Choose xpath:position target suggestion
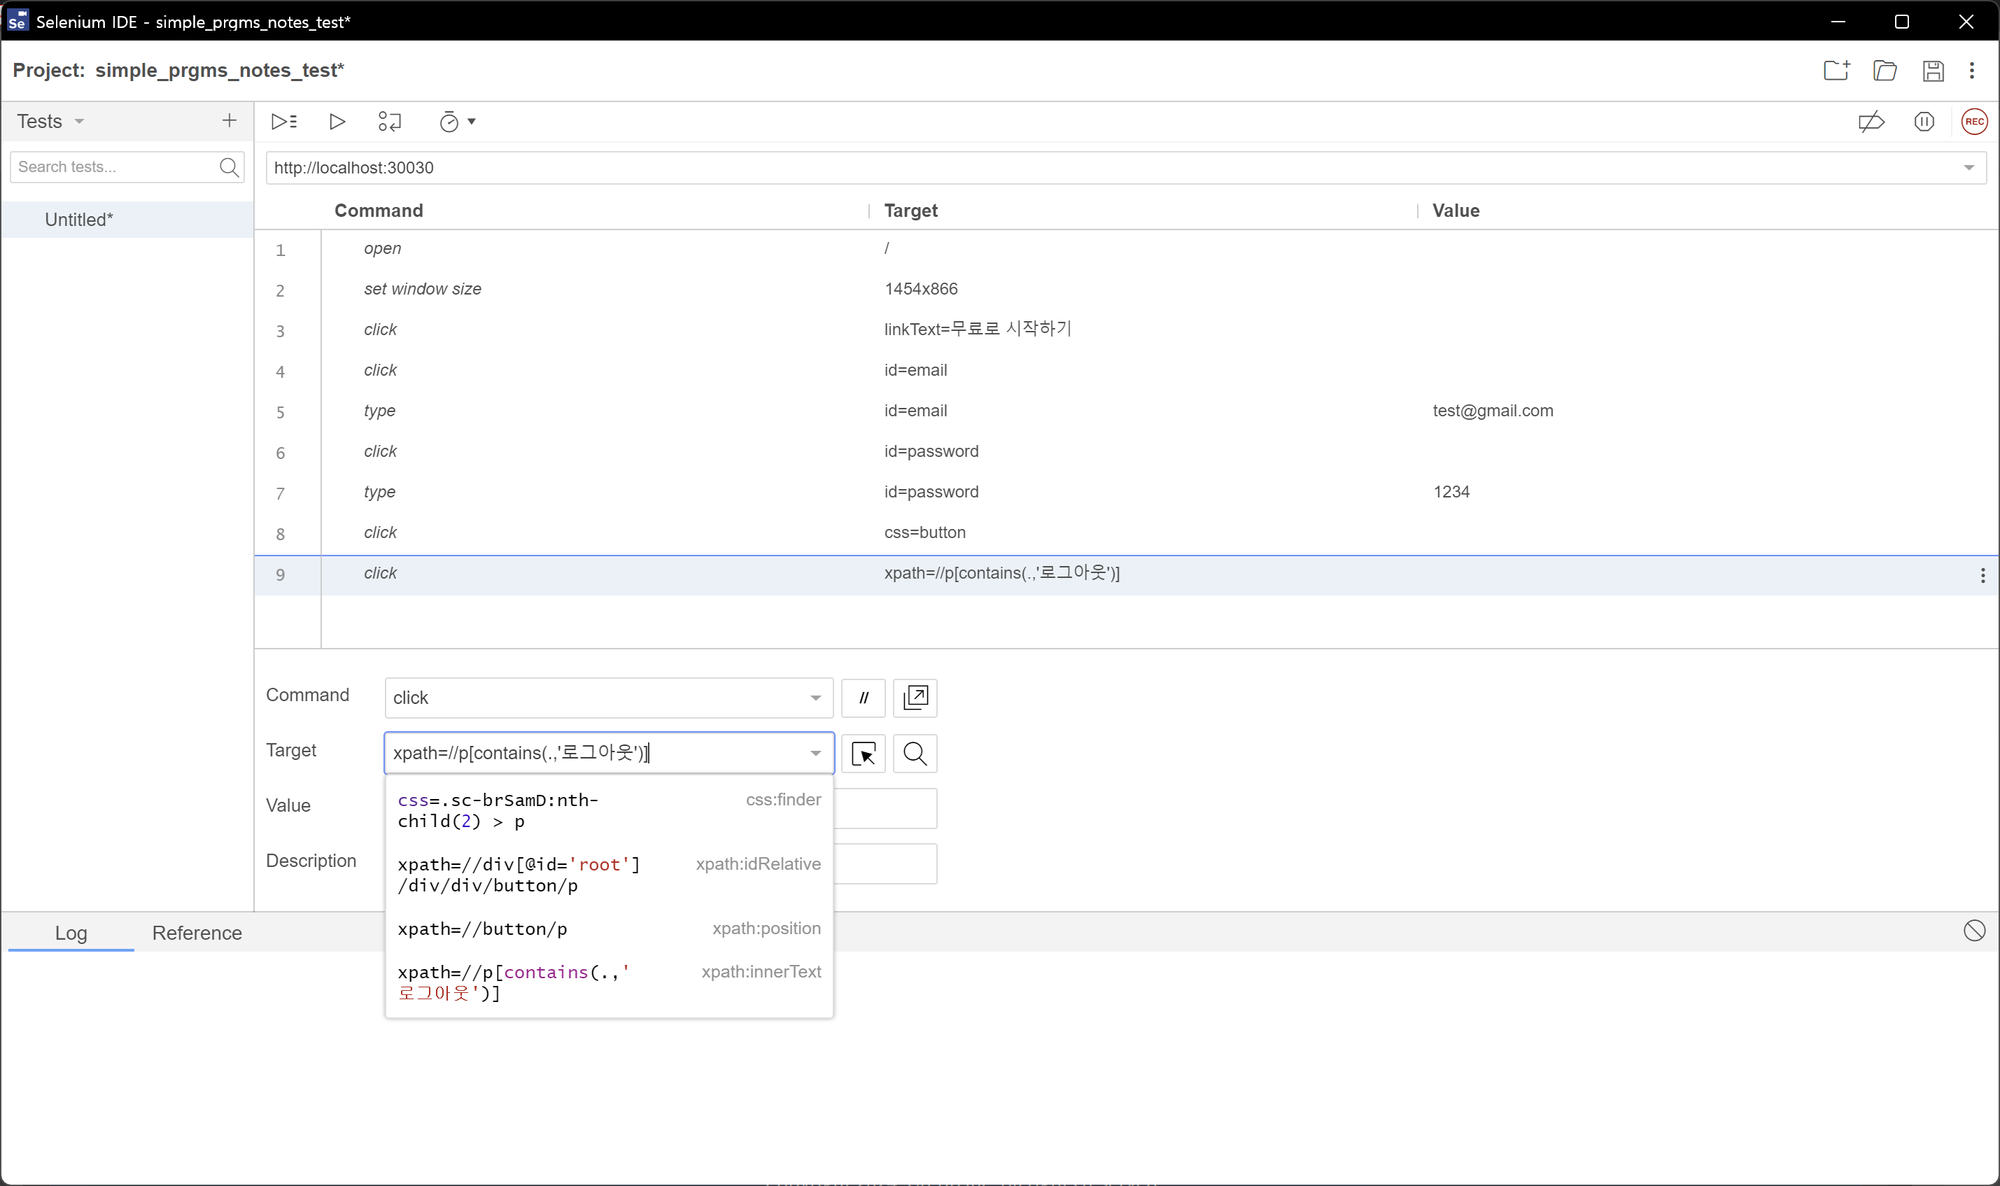This screenshot has height=1186, width=2000. point(609,929)
